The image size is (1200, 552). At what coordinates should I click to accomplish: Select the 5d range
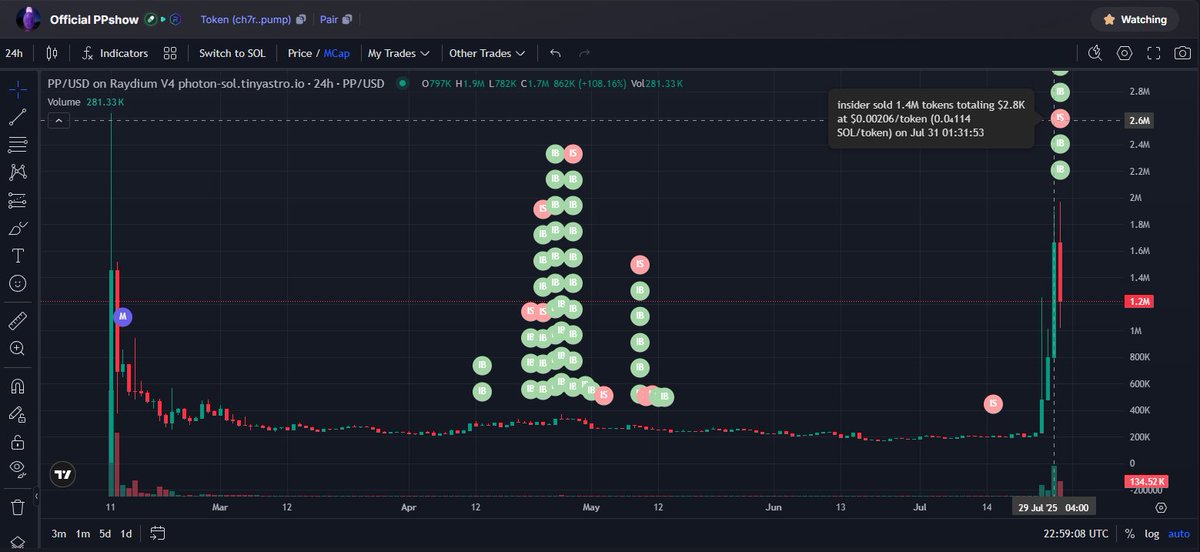[x=105, y=533]
